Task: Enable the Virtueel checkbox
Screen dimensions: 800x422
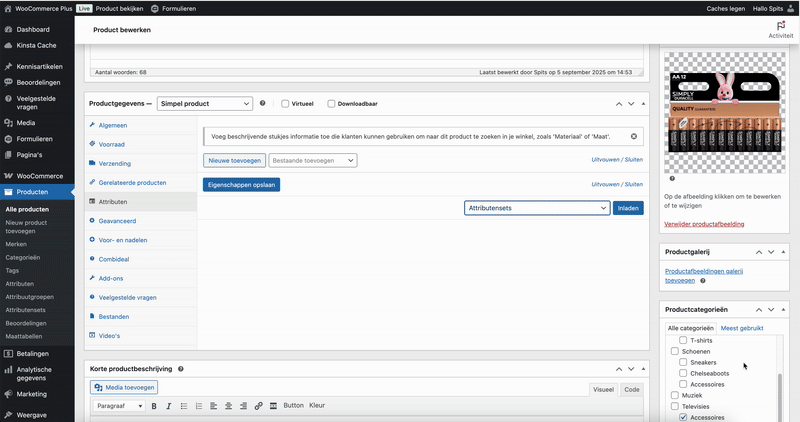Action: [286, 103]
